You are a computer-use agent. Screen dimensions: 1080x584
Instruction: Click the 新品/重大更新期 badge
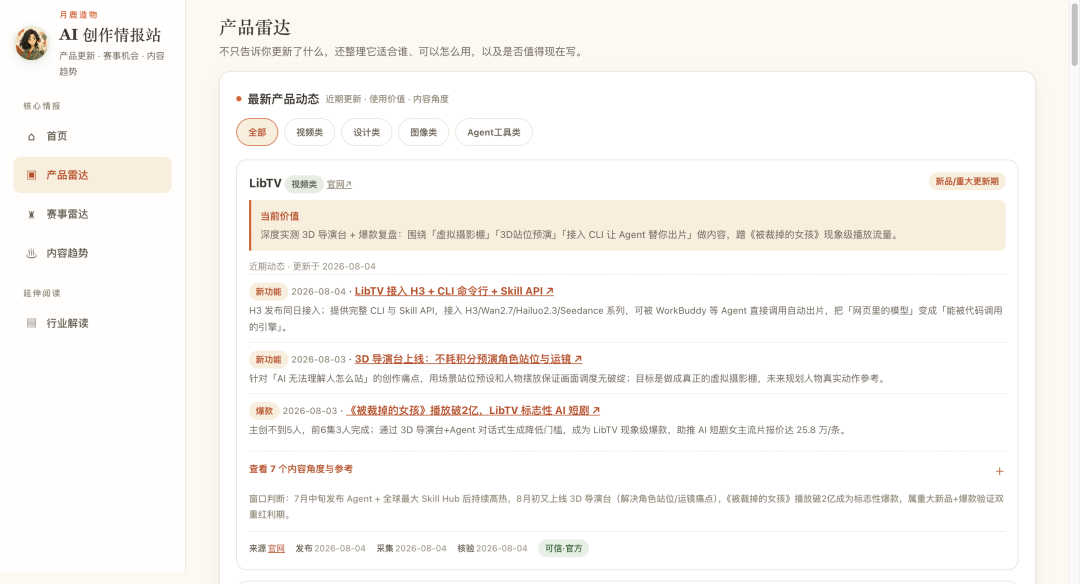click(966, 181)
